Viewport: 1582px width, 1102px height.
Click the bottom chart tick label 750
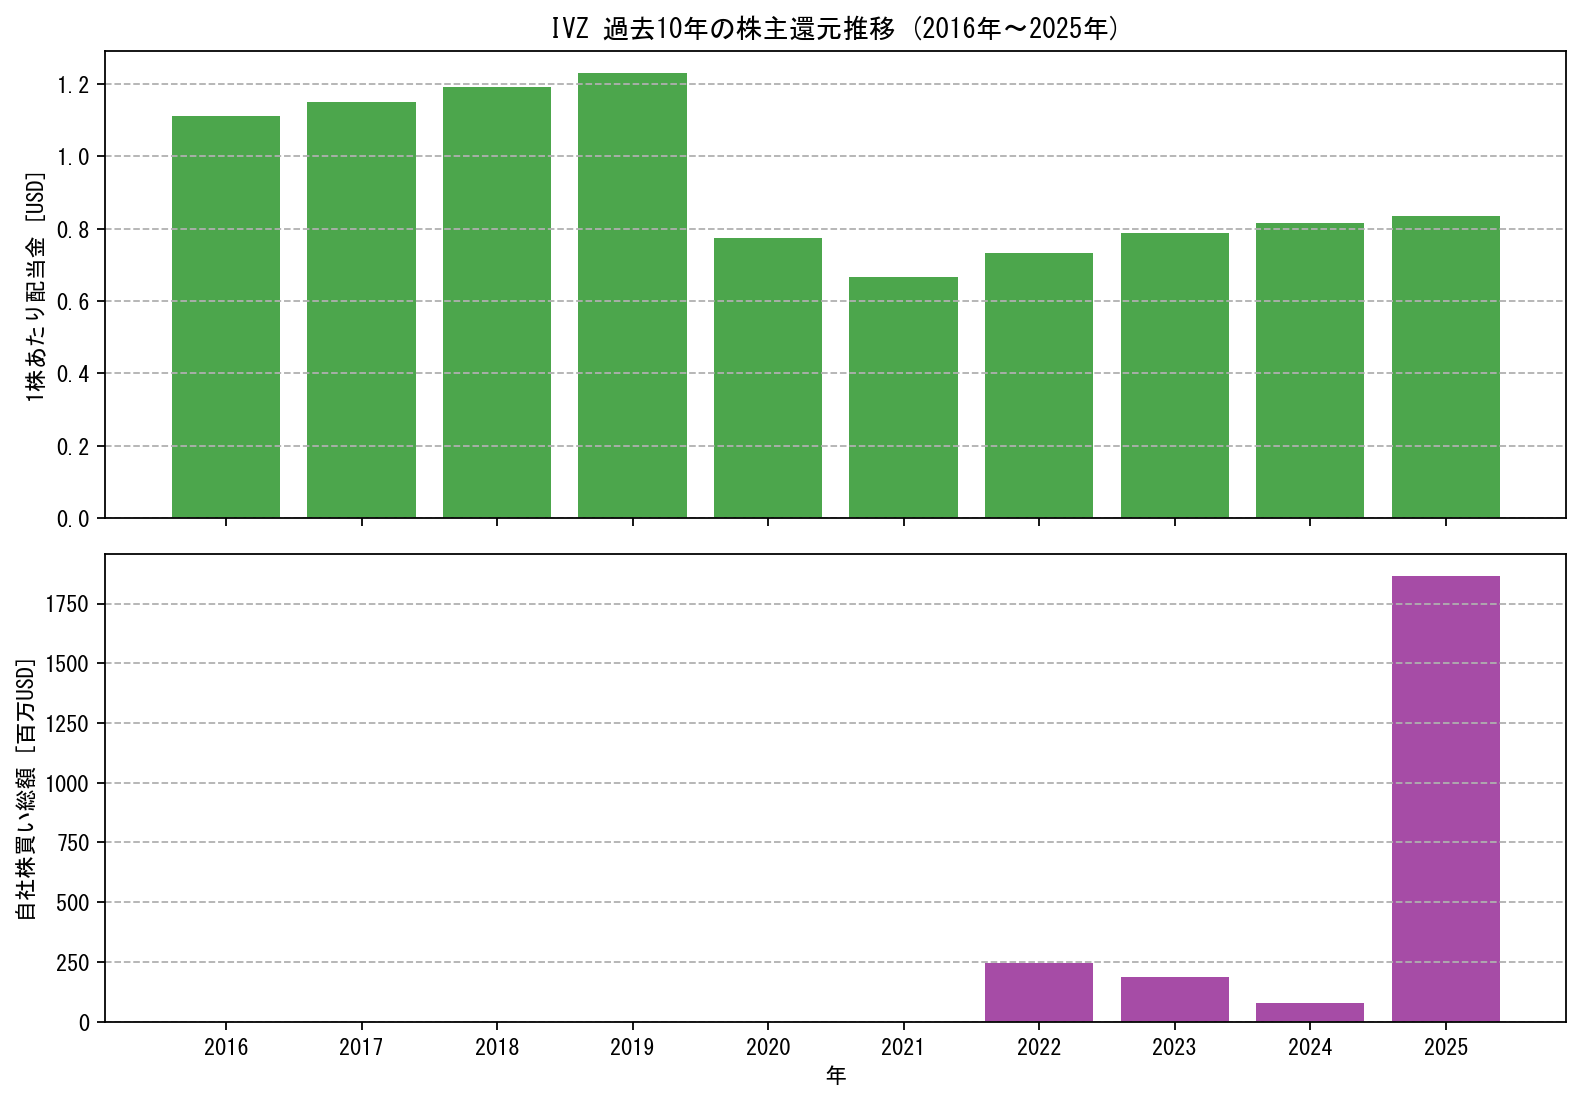pos(74,843)
